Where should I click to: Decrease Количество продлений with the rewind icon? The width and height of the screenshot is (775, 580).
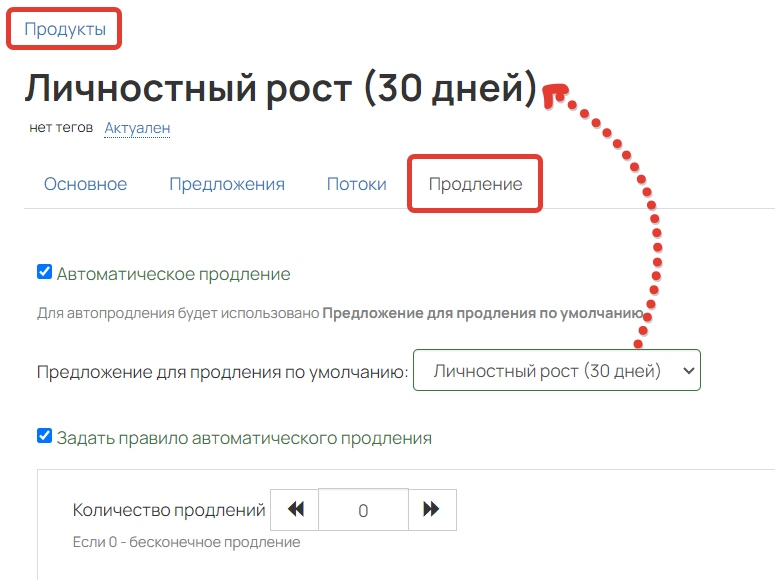[x=295, y=510]
